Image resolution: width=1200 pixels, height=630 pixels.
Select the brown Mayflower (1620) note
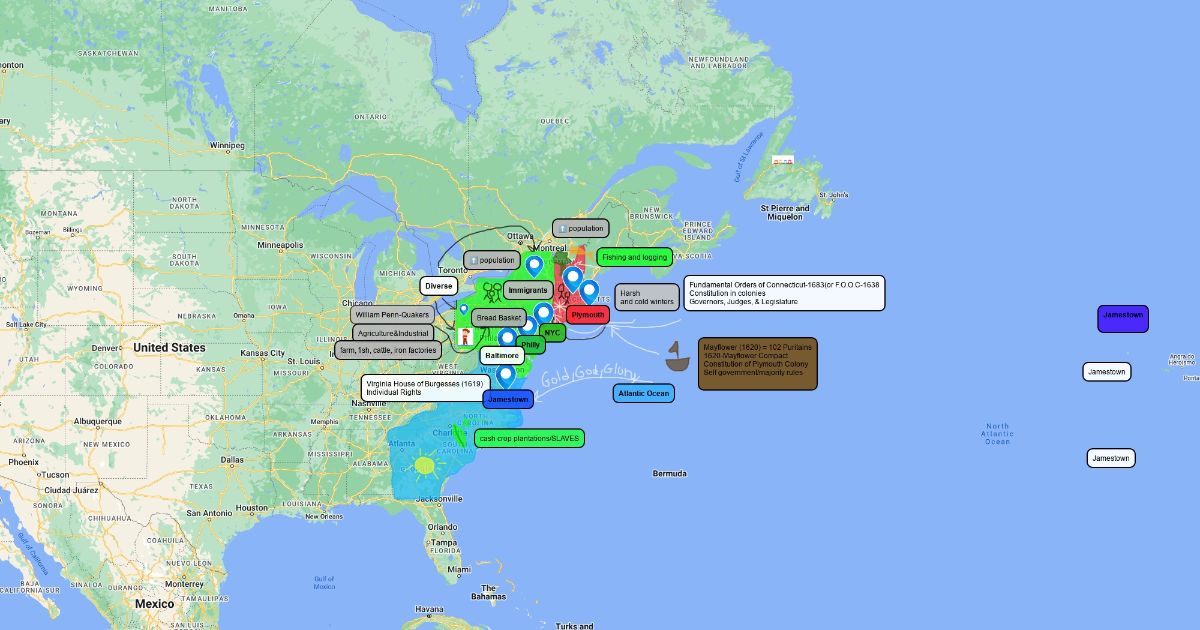758,363
